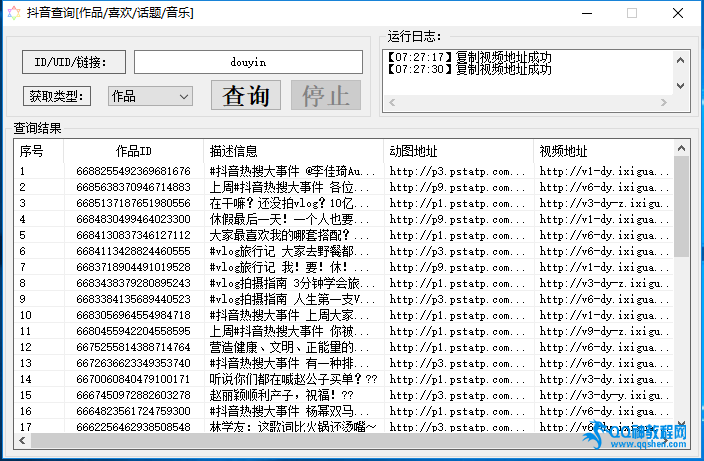Click sequence number 12 in 序号 column
This screenshot has width=704, height=461.
pyautogui.click(x=26, y=347)
